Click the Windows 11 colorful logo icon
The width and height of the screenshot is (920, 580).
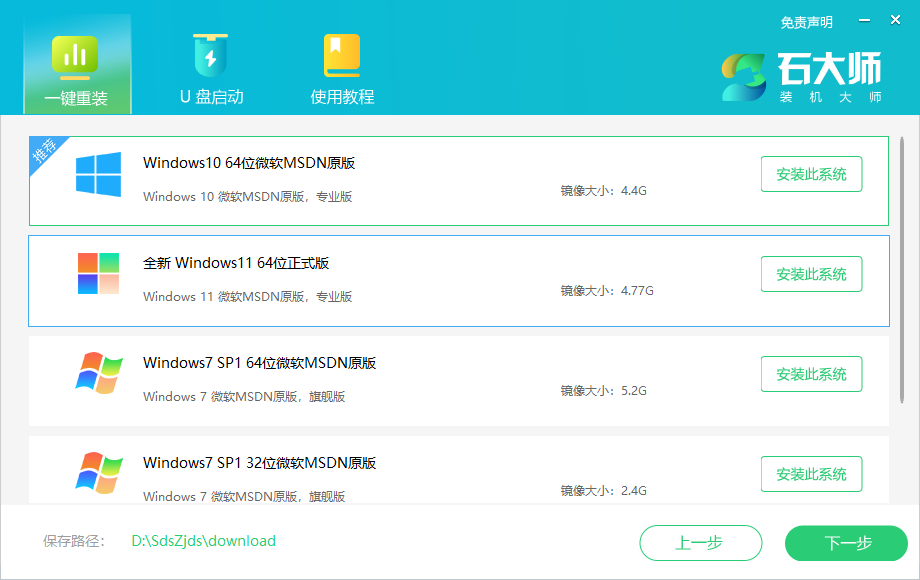(99, 273)
